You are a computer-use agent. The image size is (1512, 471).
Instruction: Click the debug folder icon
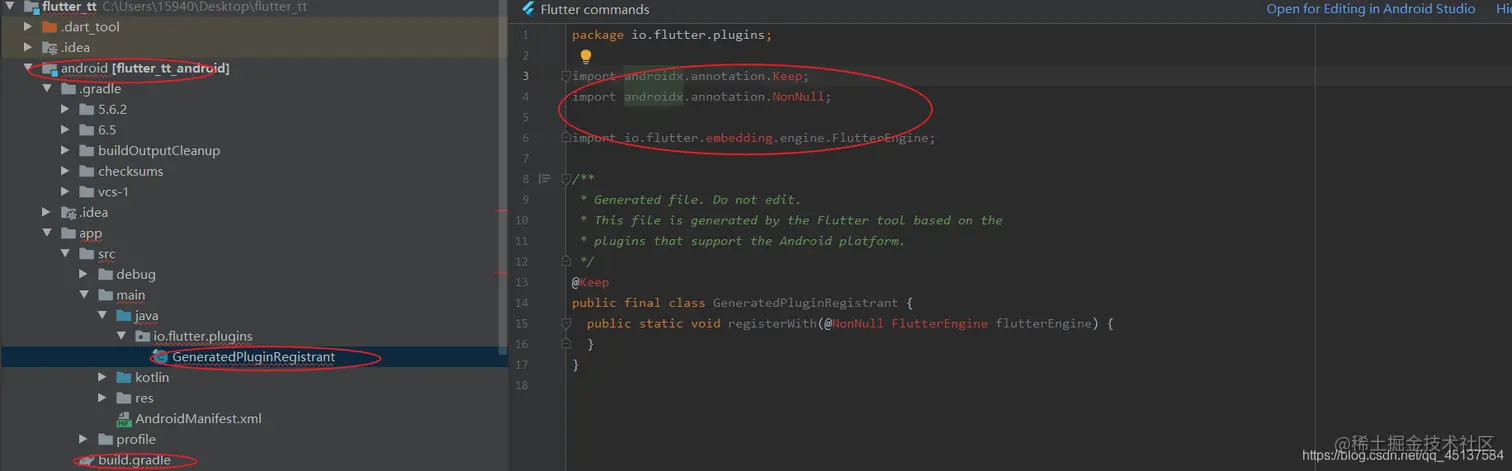pos(106,274)
